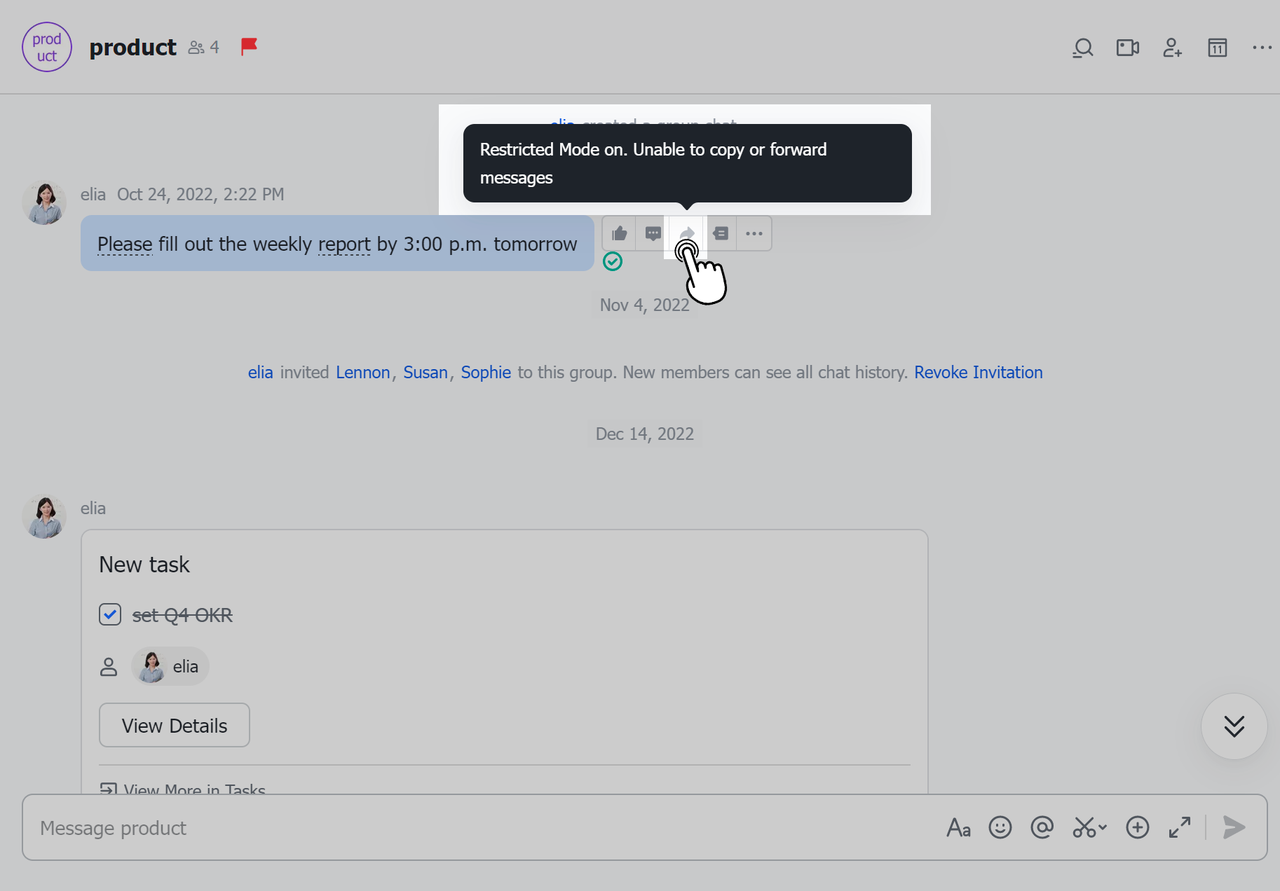Give a thumbs-up reaction to elia's message

(x=618, y=232)
